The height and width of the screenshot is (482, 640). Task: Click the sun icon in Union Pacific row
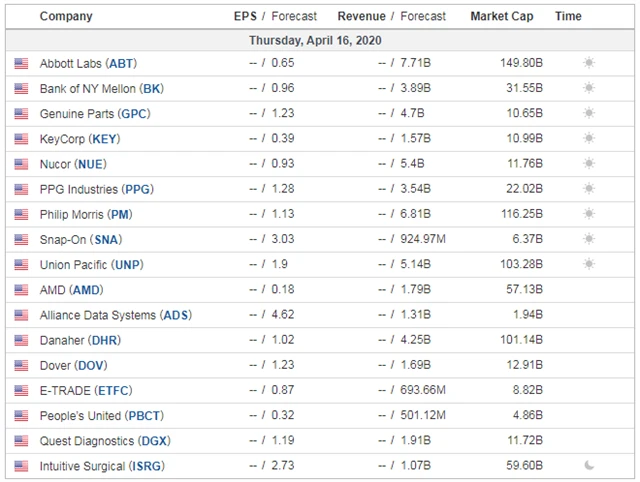pyautogui.click(x=589, y=264)
